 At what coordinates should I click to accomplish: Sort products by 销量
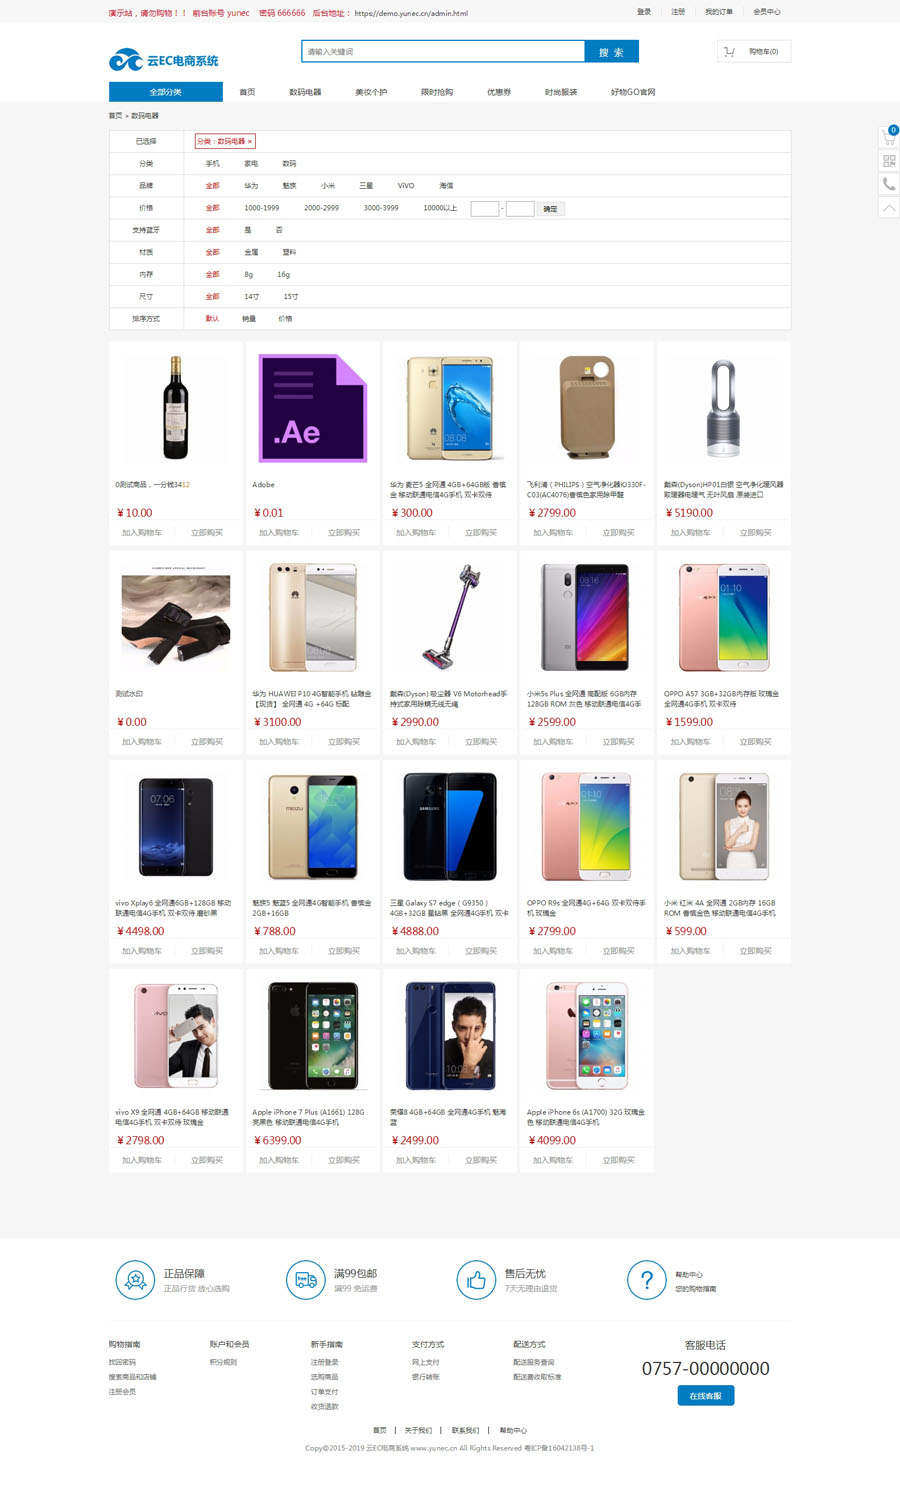click(x=249, y=319)
